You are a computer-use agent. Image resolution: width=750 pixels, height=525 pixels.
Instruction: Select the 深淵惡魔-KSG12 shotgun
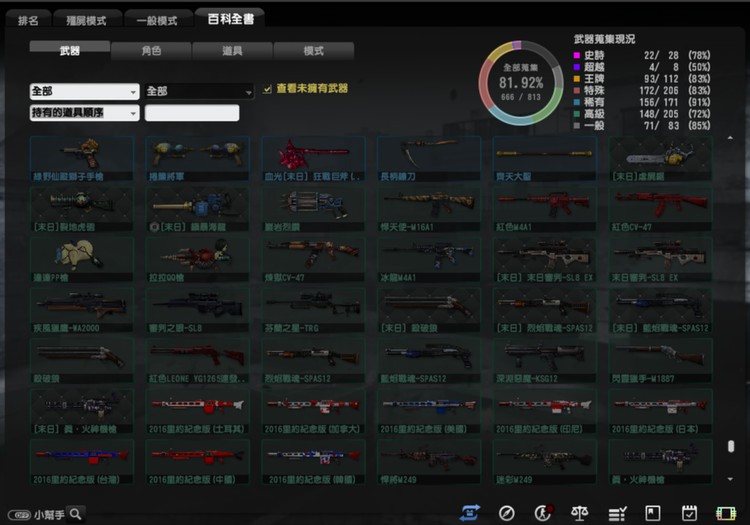pos(545,361)
